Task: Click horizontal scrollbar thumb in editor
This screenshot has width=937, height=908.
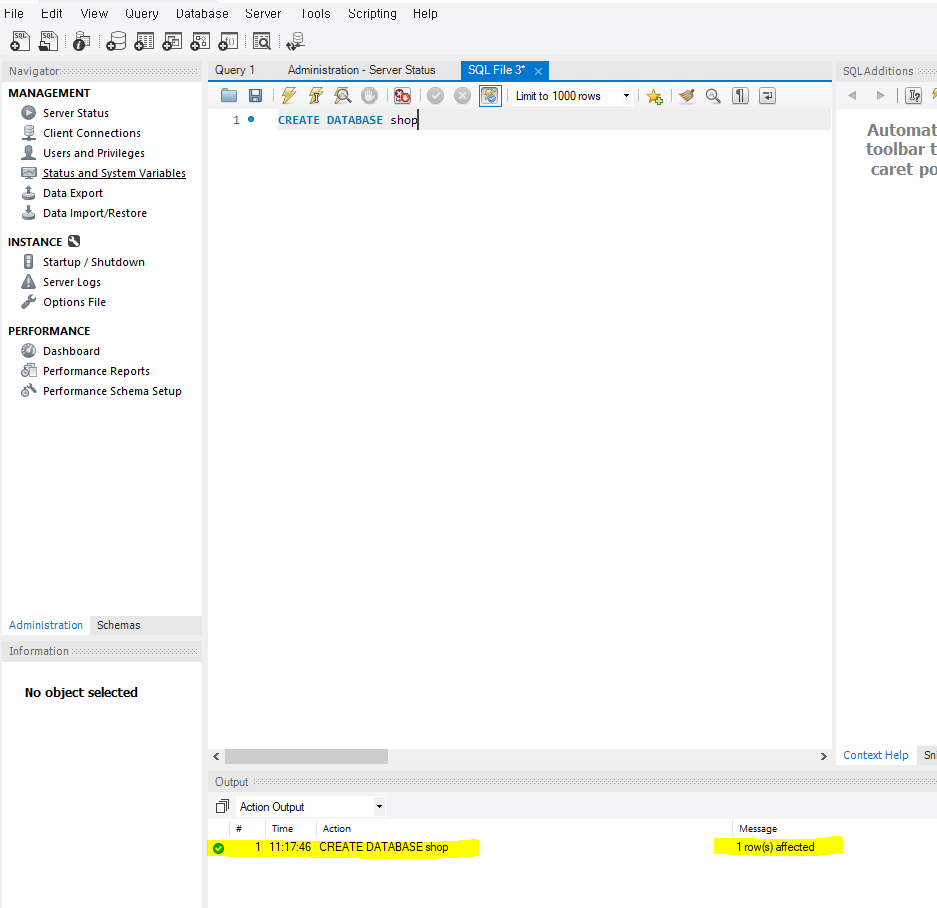Action: pyautogui.click(x=306, y=756)
